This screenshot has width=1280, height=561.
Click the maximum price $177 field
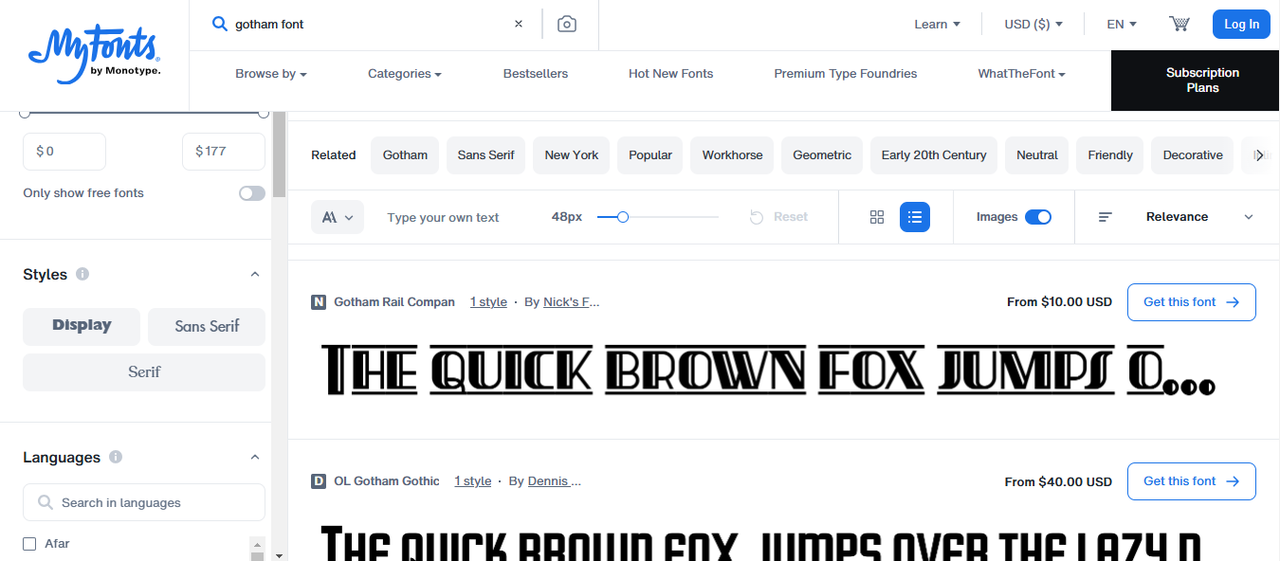tap(223, 151)
